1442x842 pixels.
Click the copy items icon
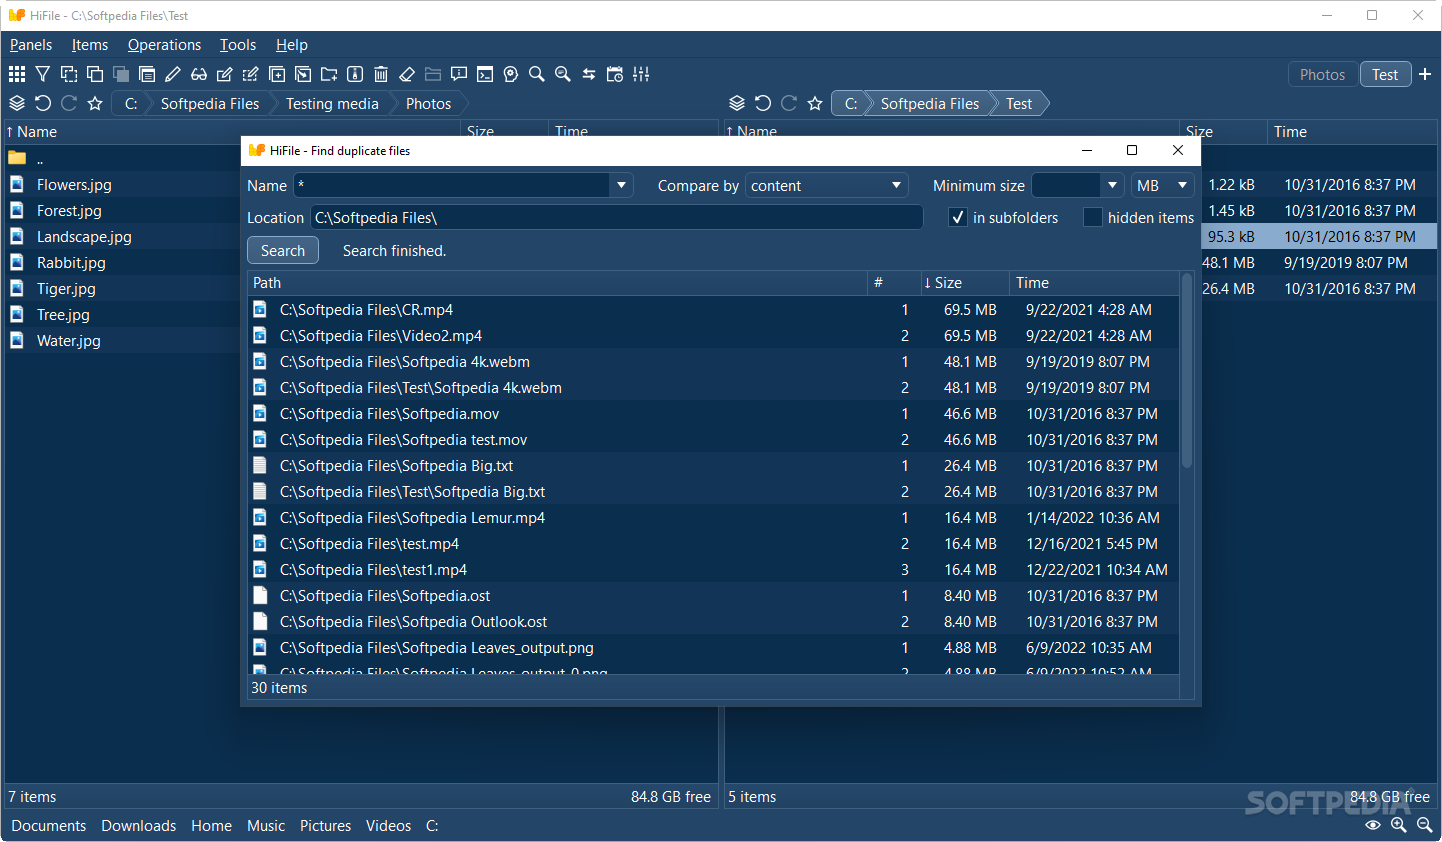coord(95,74)
